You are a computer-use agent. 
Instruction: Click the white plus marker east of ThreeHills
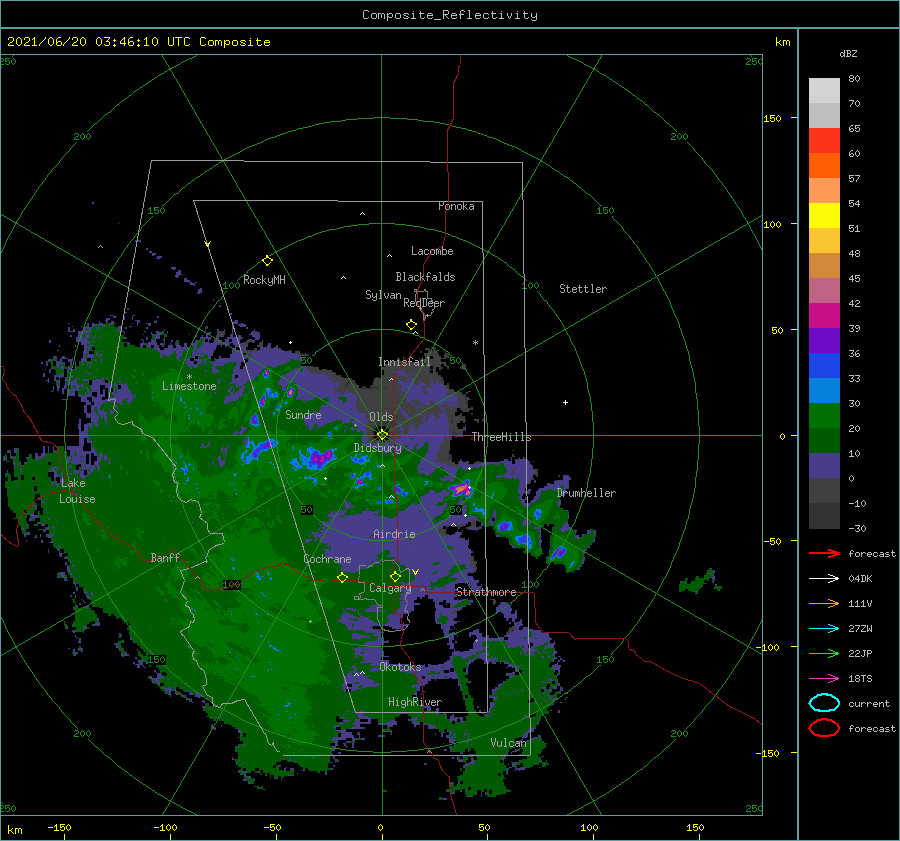565,402
